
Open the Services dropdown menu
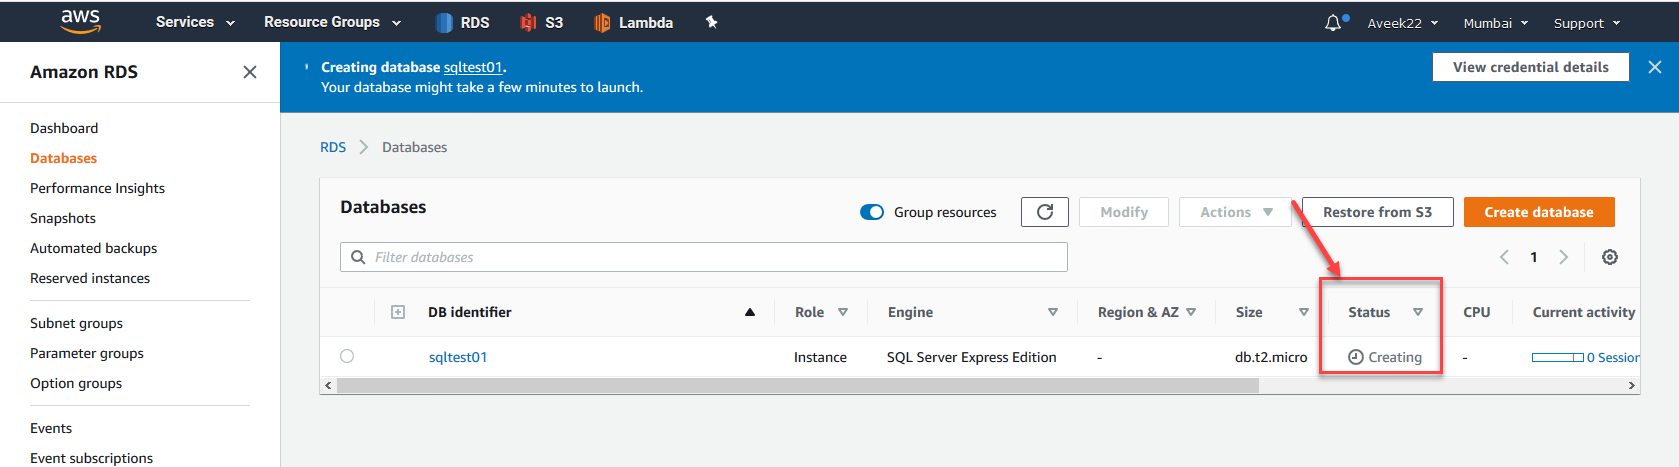click(x=195, y=22)
